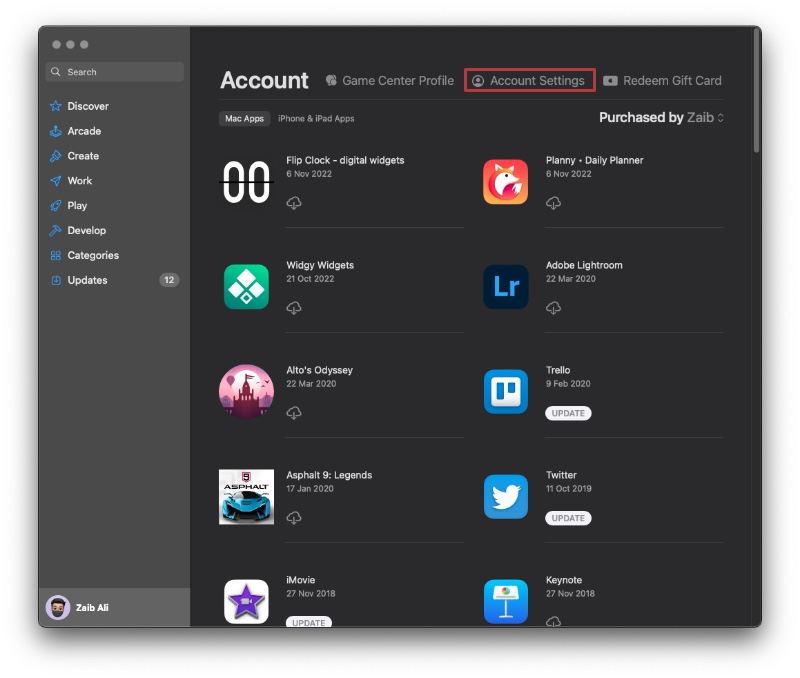Screen dimensions: 800x678
Task: Select Arcade label in sidebar
Action: click(x=84, y=131)
